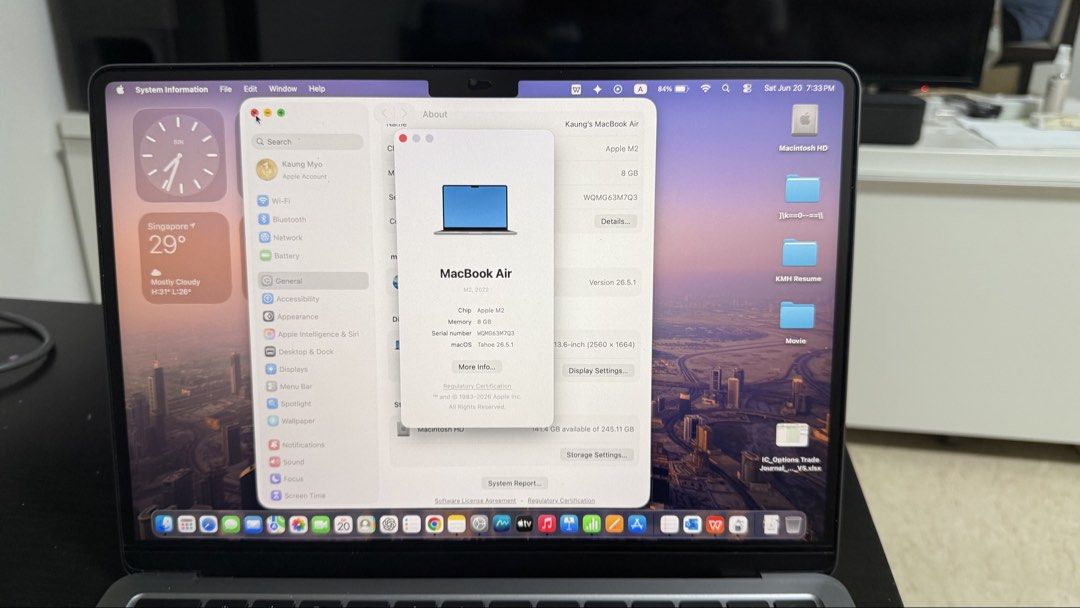Click the Details… button in Settings
This screenshot has height=608, width=1080.
tap(615, 222)
